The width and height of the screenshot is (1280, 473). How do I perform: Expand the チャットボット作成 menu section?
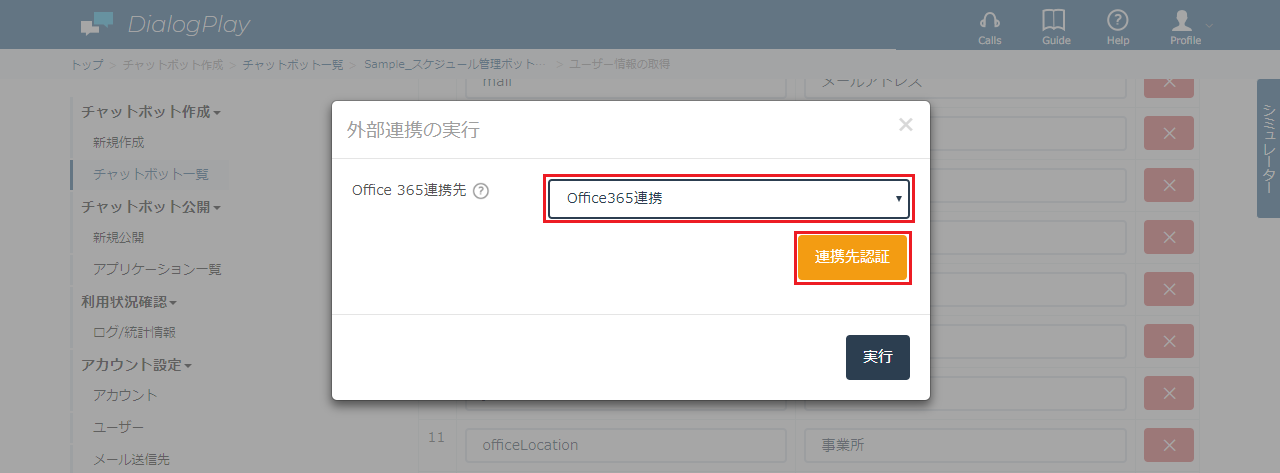[x=150, y=112]
